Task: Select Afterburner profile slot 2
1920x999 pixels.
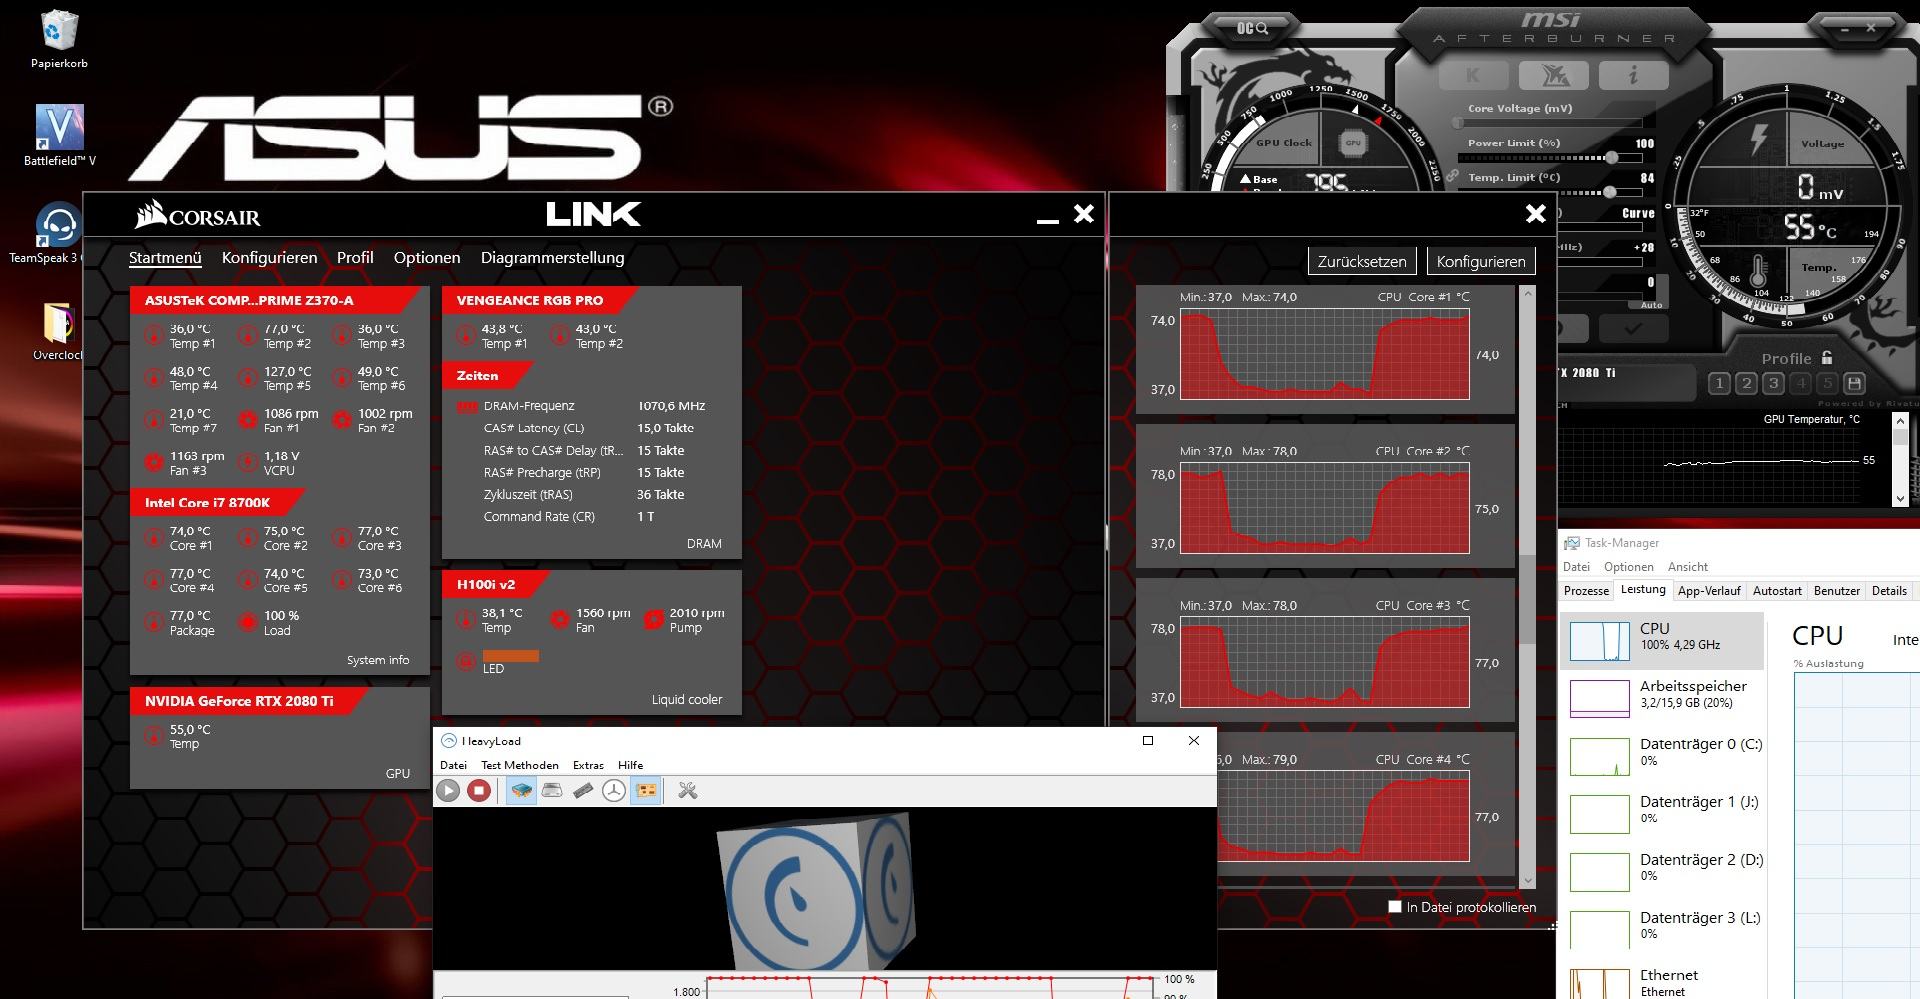Action: click(1746, 383)
